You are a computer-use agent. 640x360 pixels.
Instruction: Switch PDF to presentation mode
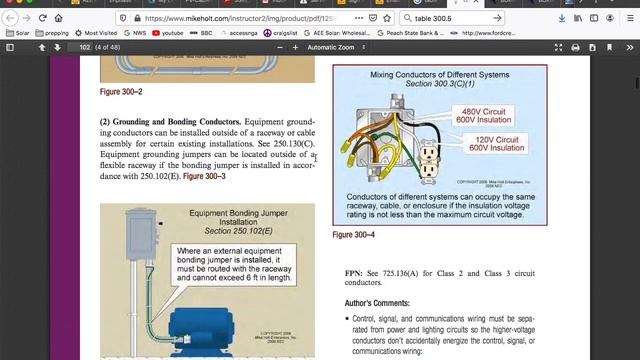pos(558,48)
